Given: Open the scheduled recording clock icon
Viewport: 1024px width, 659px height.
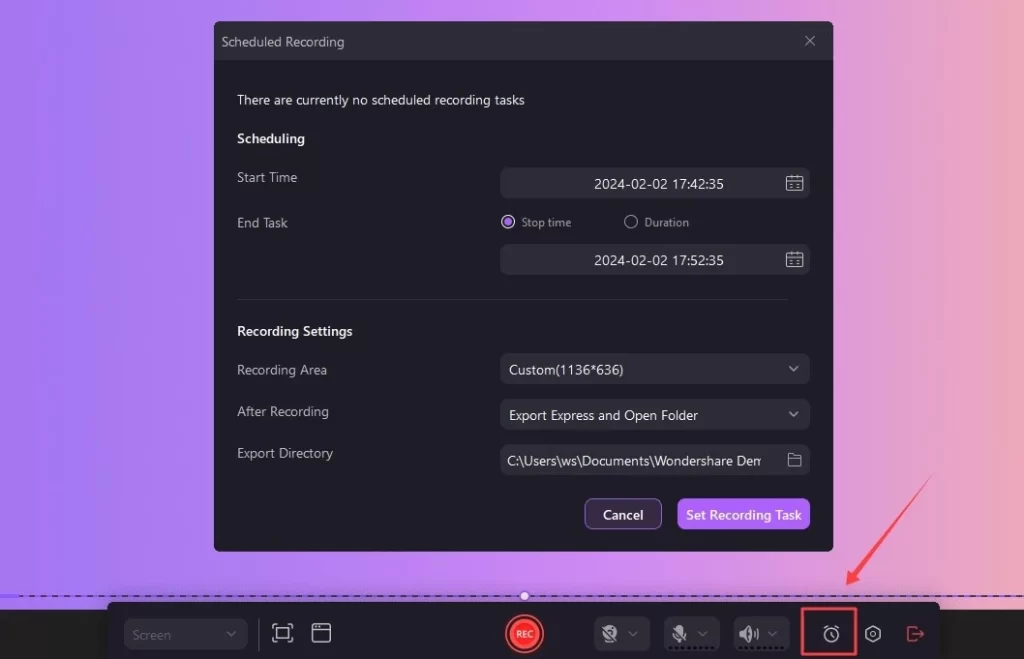Looking at the screenshot, I should coord(831,634).
